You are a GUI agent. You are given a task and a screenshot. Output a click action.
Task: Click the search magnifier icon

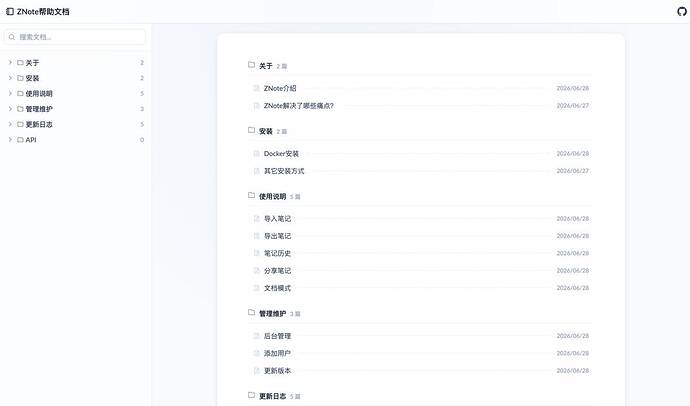(x=12, y=37)
